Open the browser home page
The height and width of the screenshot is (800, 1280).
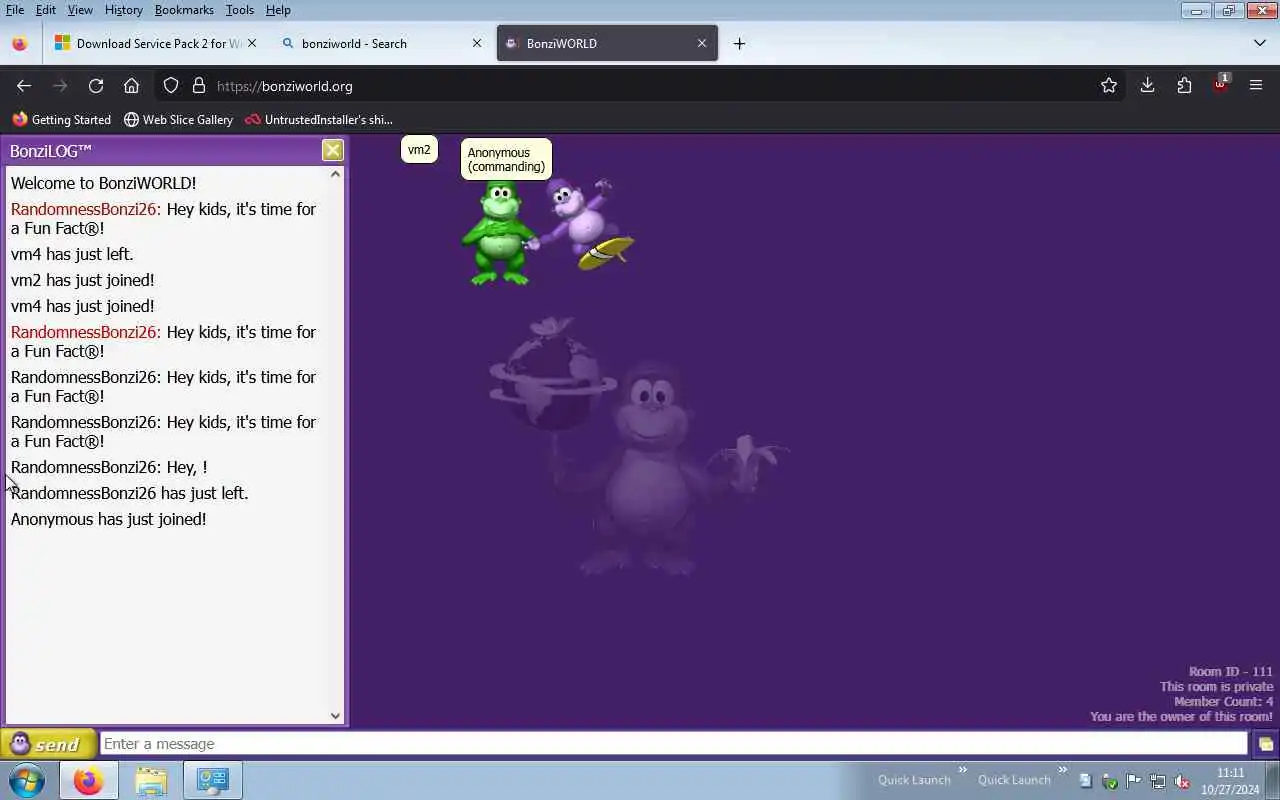coord(131,86)
